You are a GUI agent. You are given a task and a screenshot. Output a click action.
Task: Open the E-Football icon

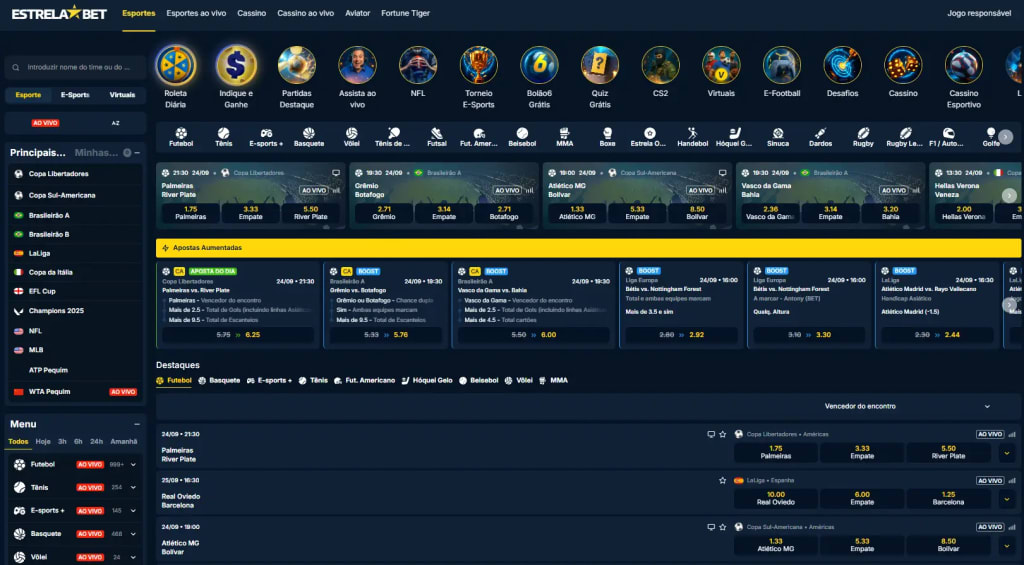click(x=782, y=65)
